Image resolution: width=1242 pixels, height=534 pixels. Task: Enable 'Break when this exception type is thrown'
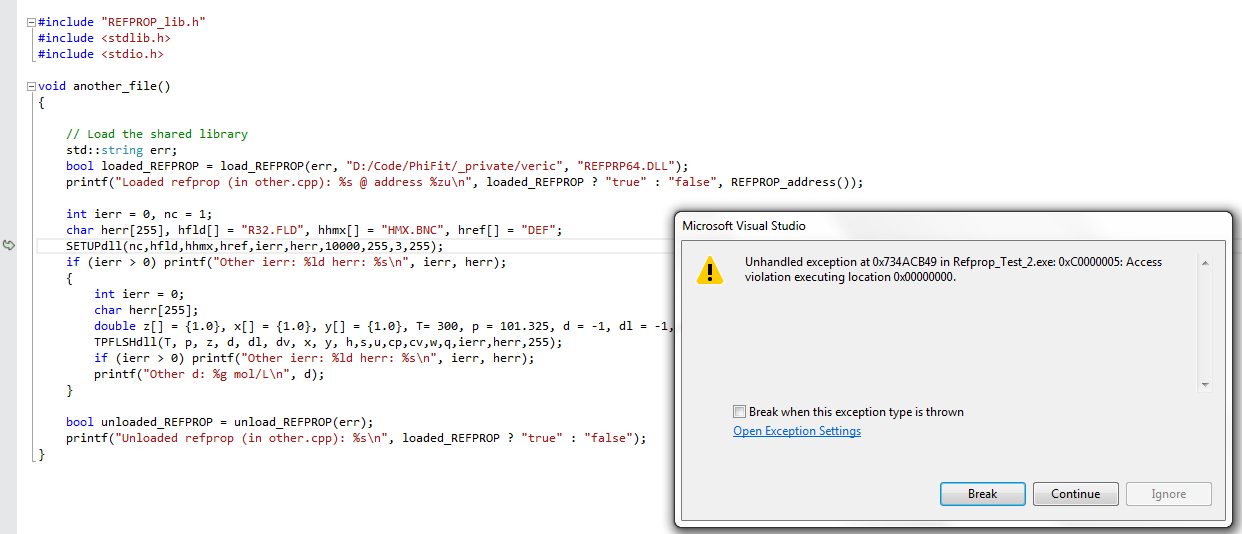739,412
